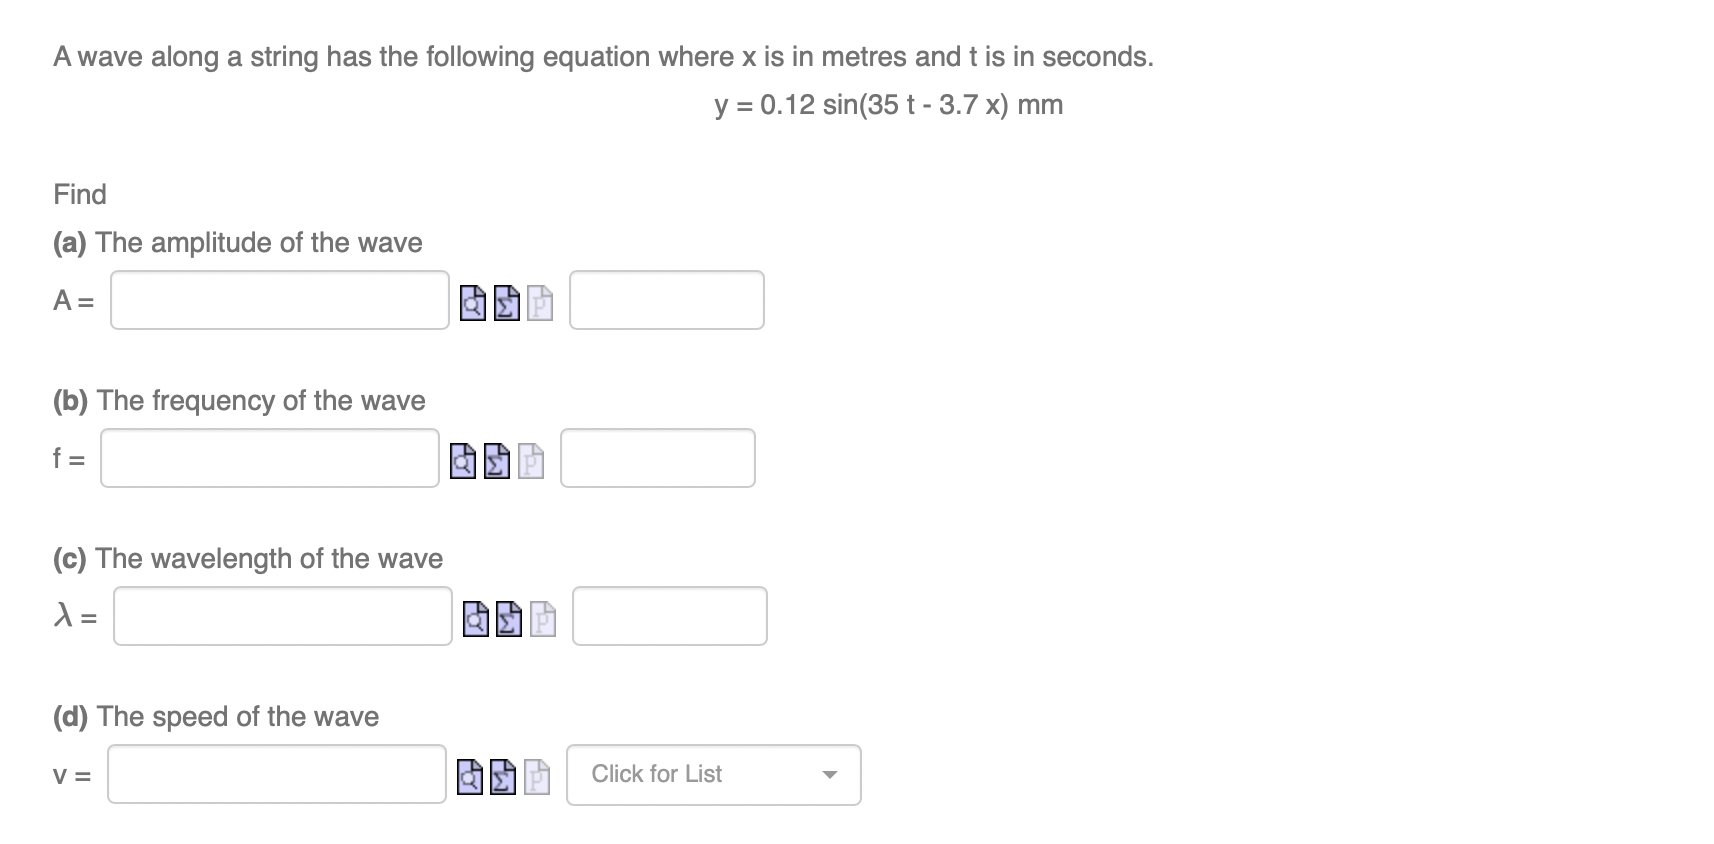Expand the dropdown arrow in the speed row
This screenshot has width=1714, height=844.
(830, 774)
